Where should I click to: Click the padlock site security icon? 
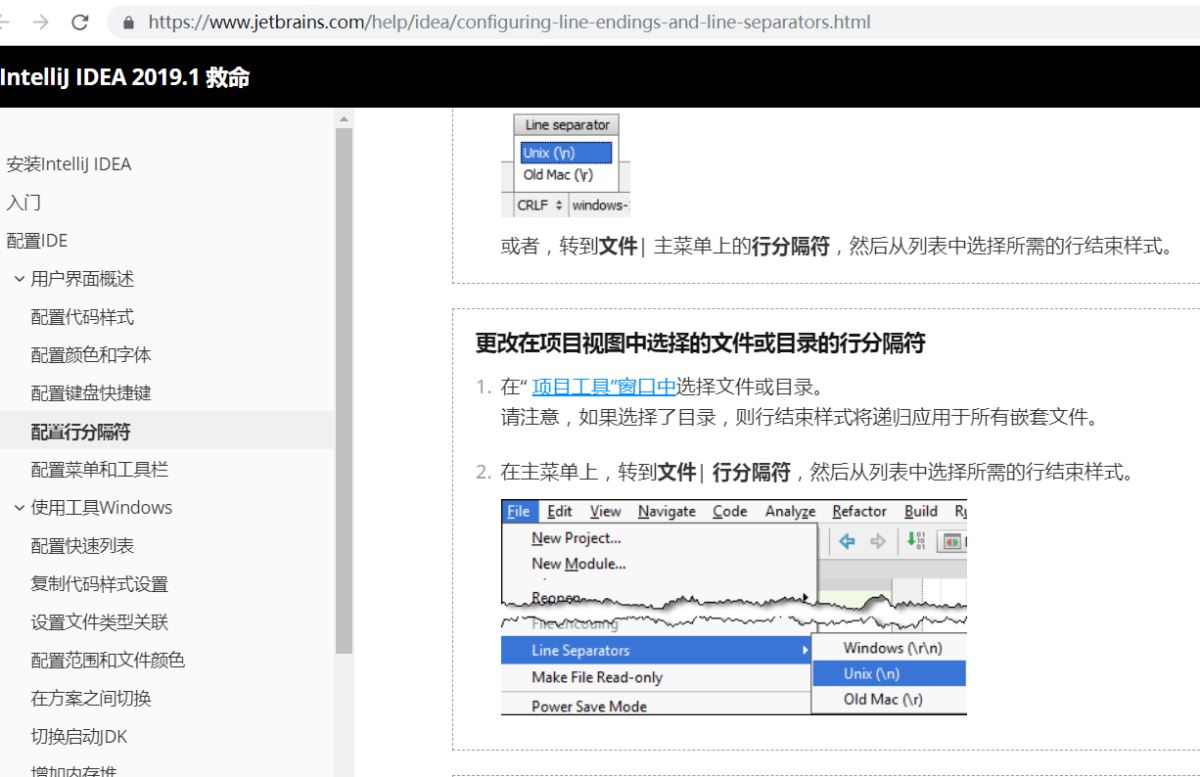128,21
